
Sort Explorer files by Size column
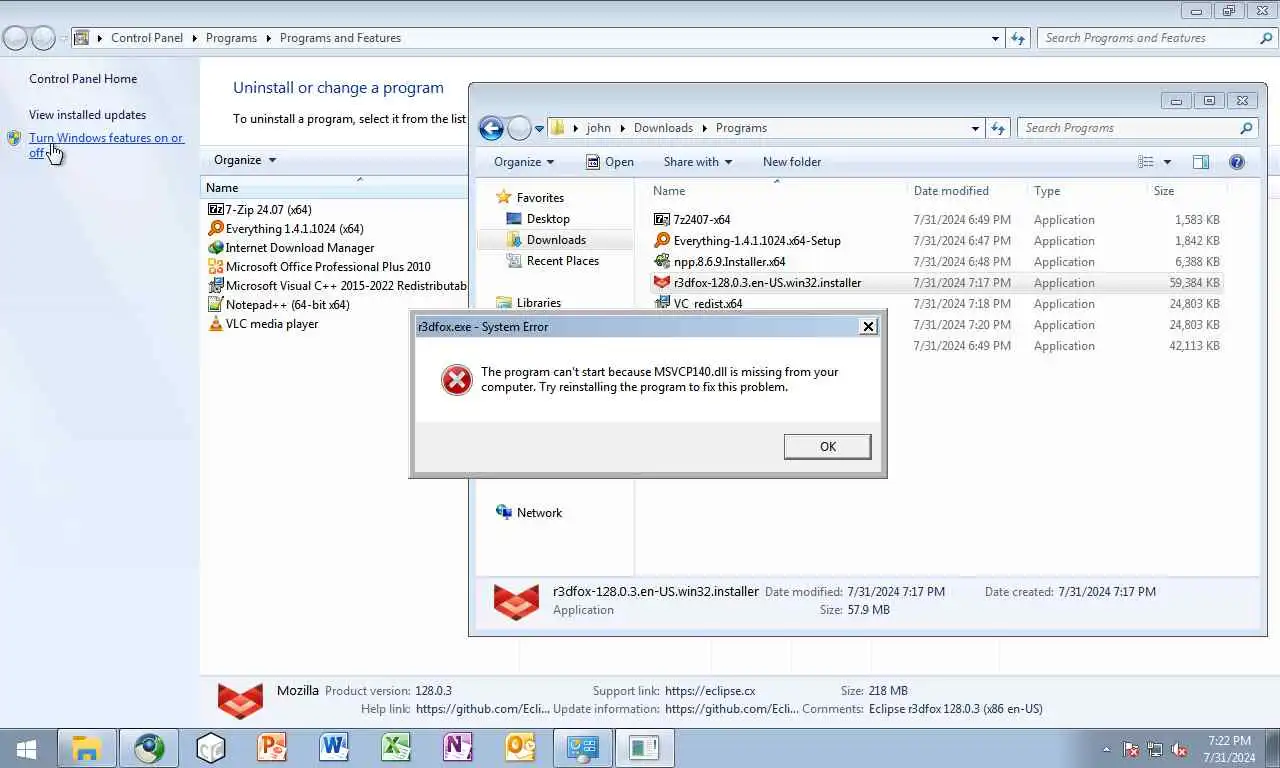tap(1164, 191)
